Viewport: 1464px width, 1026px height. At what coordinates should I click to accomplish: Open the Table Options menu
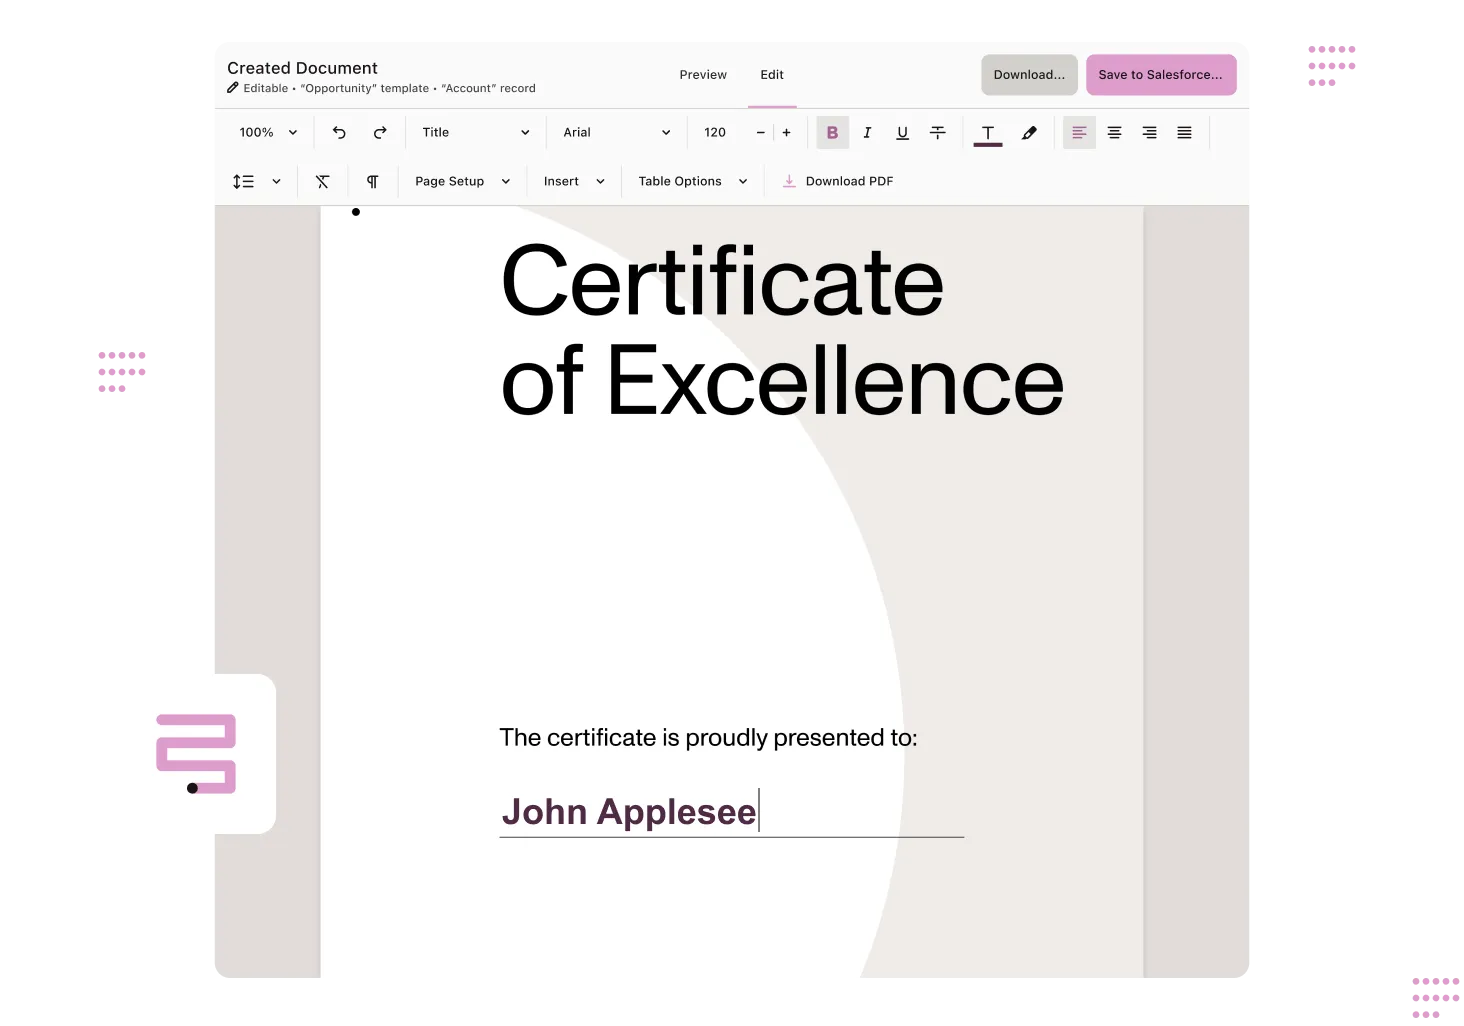tap(692, 182)
